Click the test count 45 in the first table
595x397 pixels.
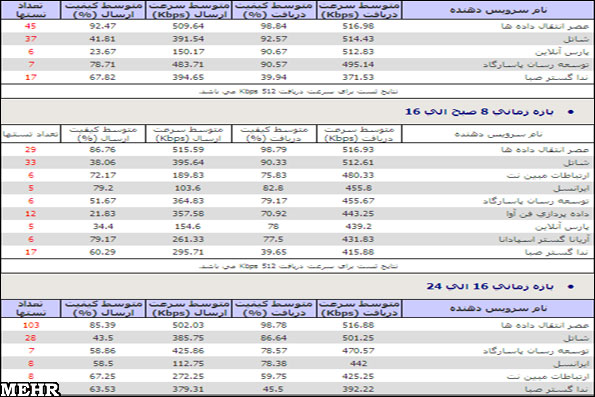(30, 26)
